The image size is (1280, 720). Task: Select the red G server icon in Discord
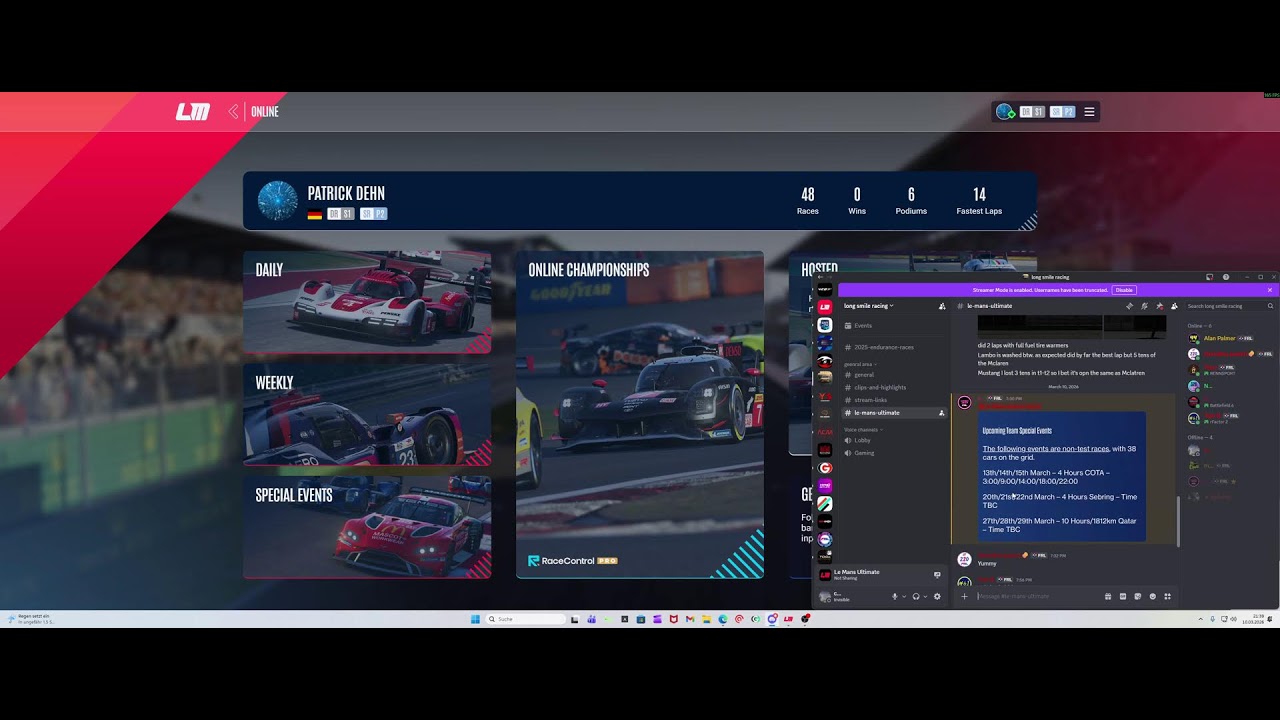point(825,467)
